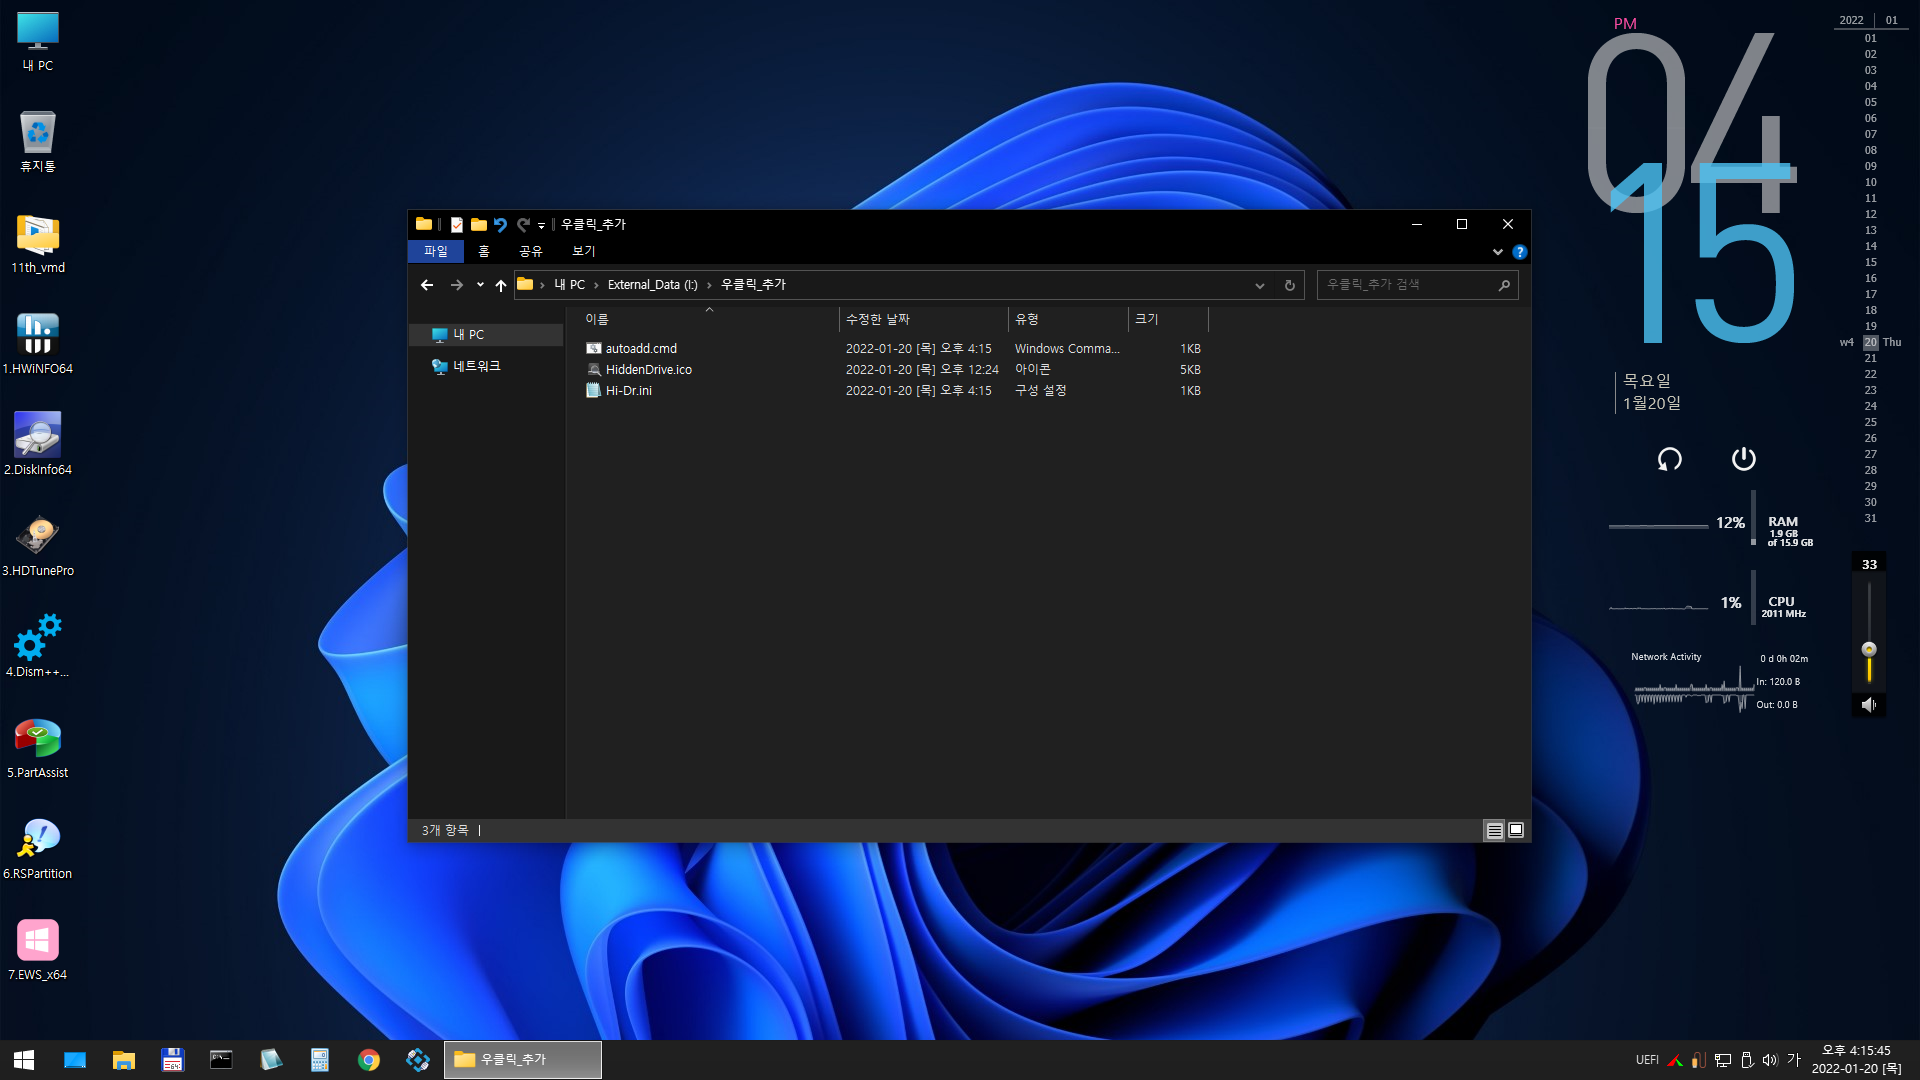Open the 파일 ribbon tab

[x=436, y=252]
